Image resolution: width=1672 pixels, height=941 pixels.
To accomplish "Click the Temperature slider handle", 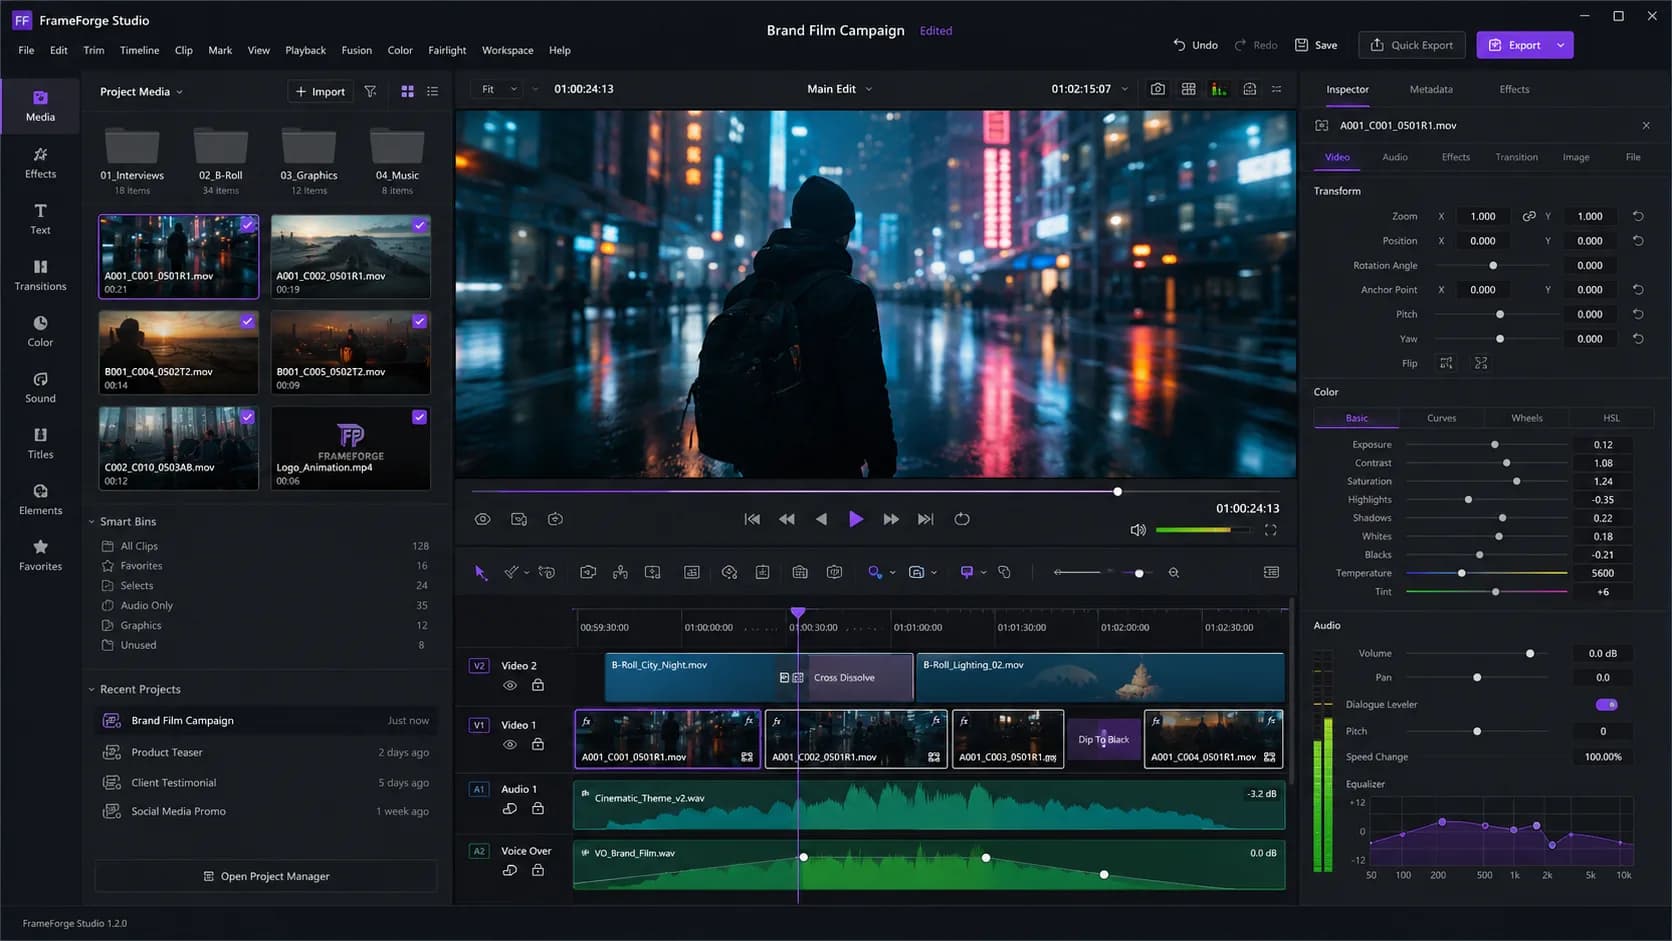I will click(1461, 573).
